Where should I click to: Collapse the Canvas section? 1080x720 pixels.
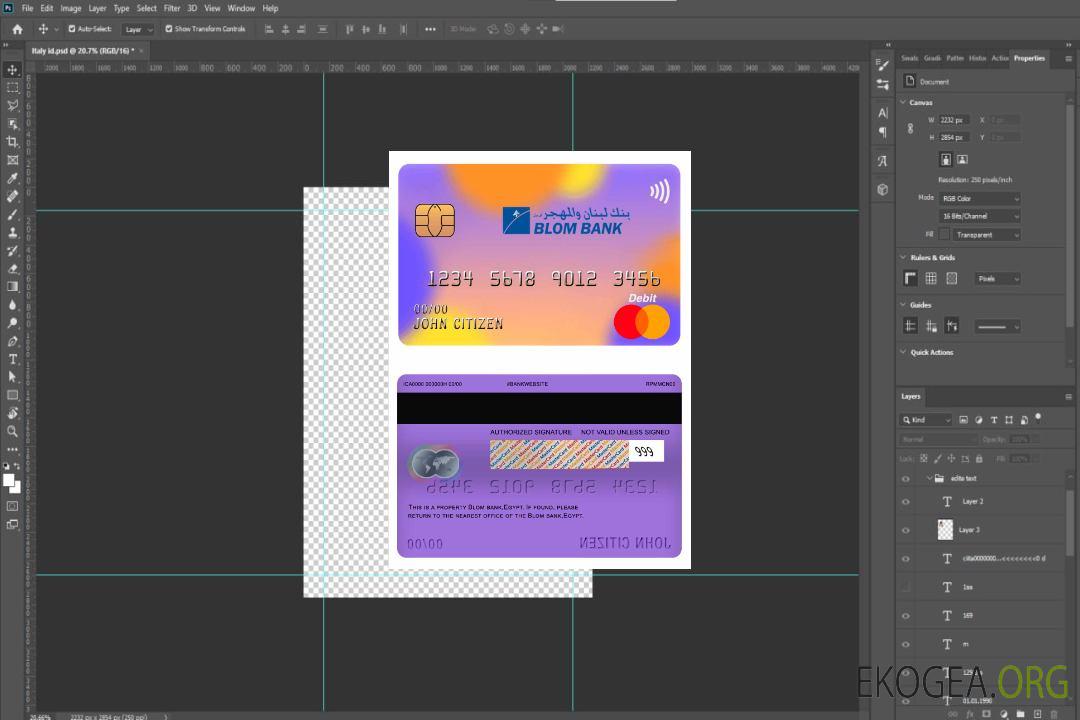tap(903, 102)
